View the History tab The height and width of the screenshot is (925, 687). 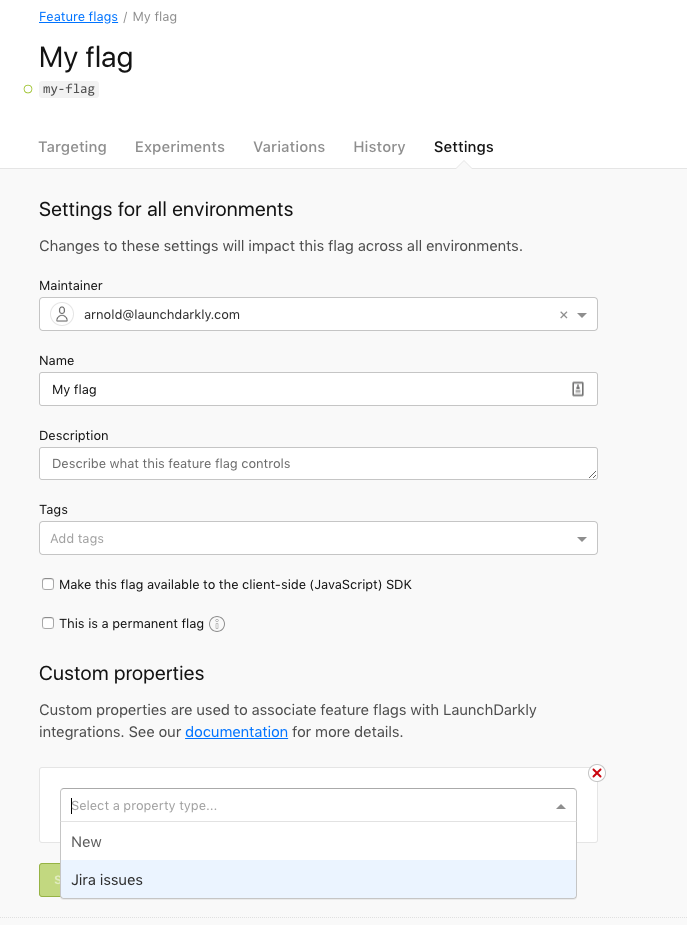point(379,147)
